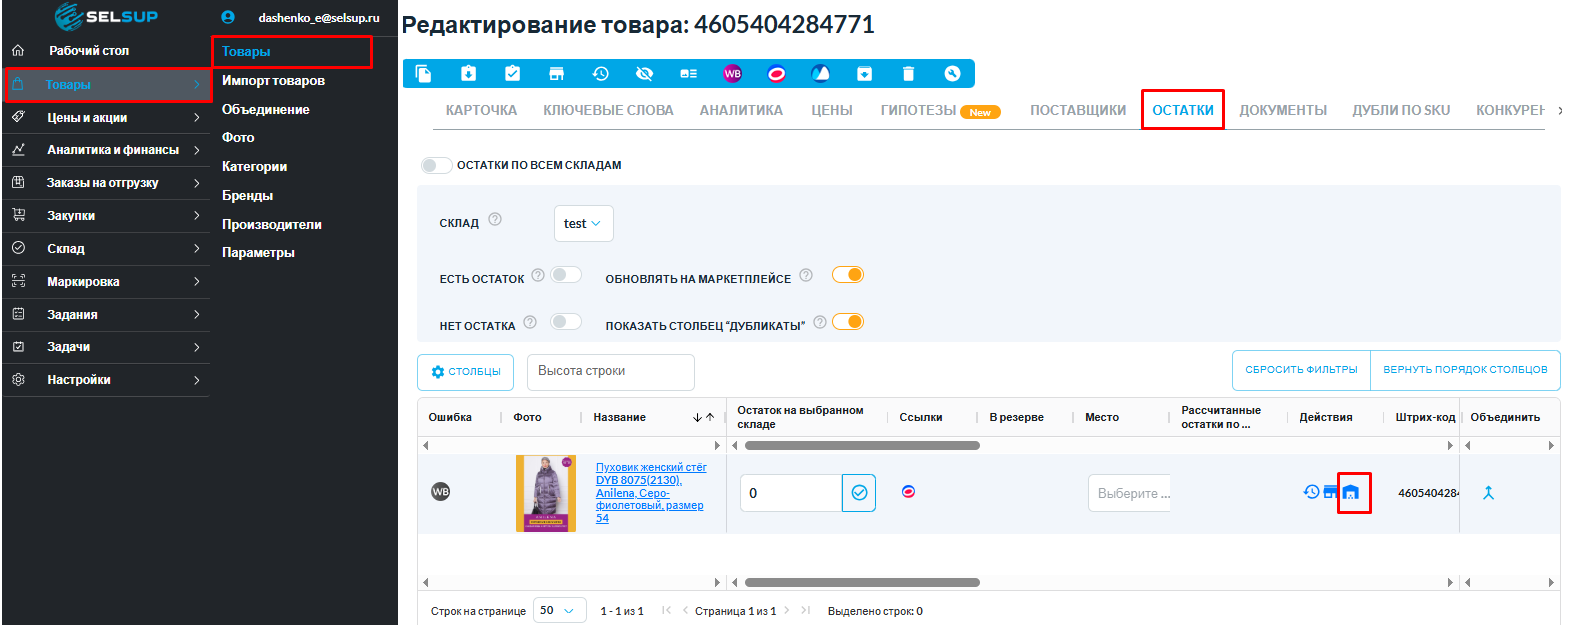Click the Wildberries WB toolbar icon
This screenshot has height=625, width=1570.
(x=732, y=74)
